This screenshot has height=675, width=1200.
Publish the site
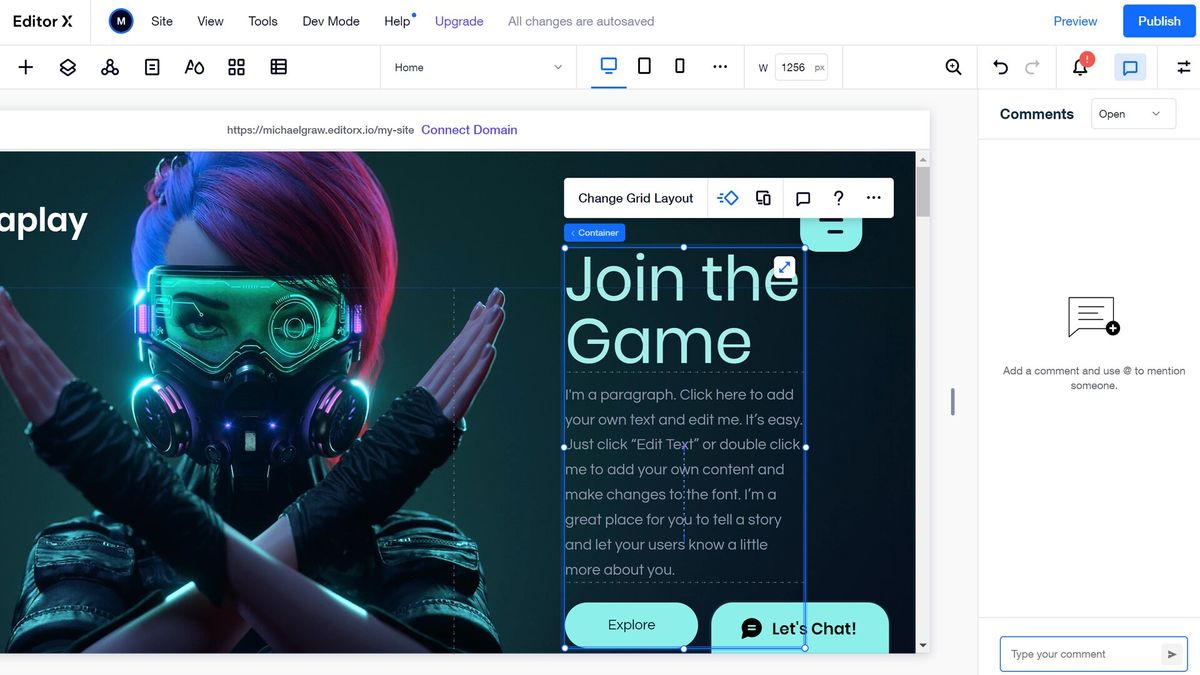(1159, 20)
